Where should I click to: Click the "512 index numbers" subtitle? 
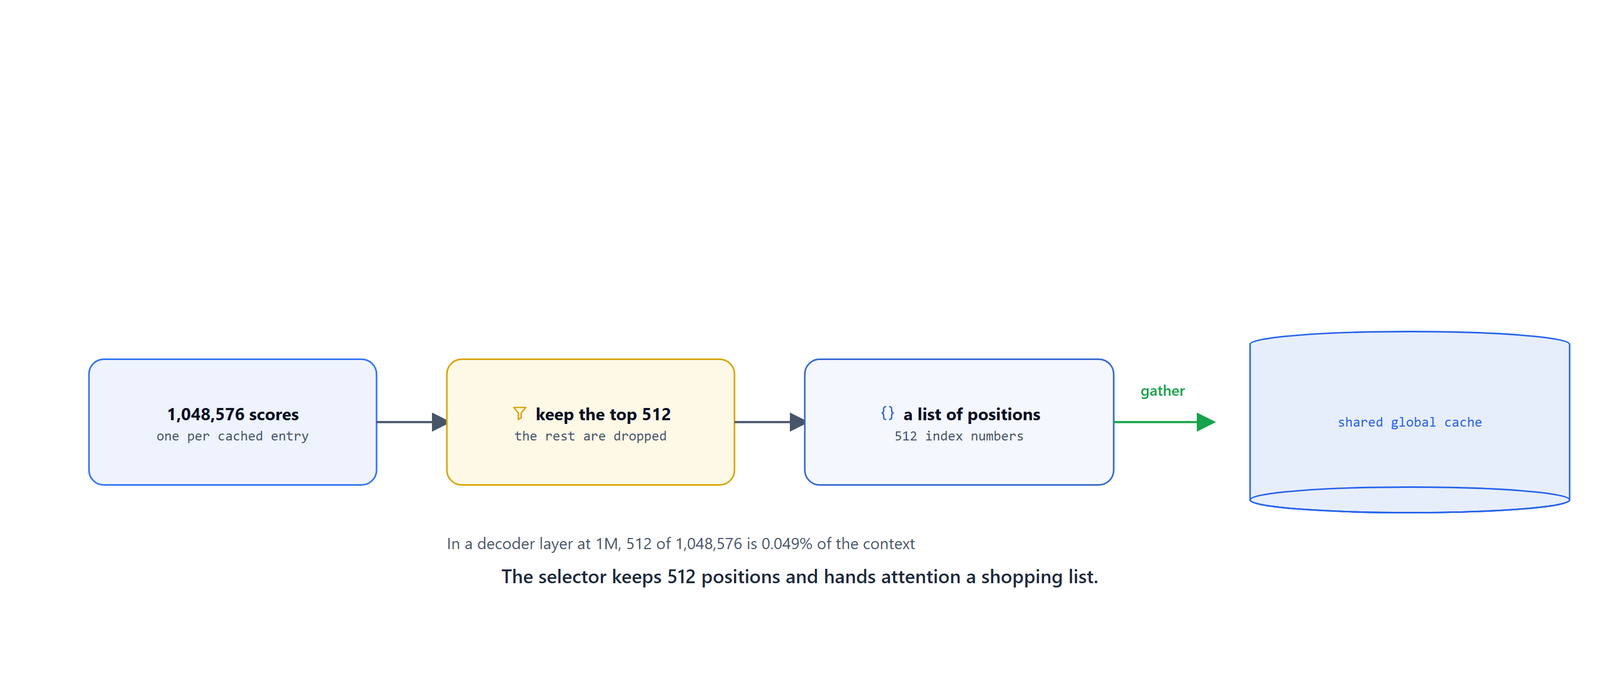coord(959,436)
